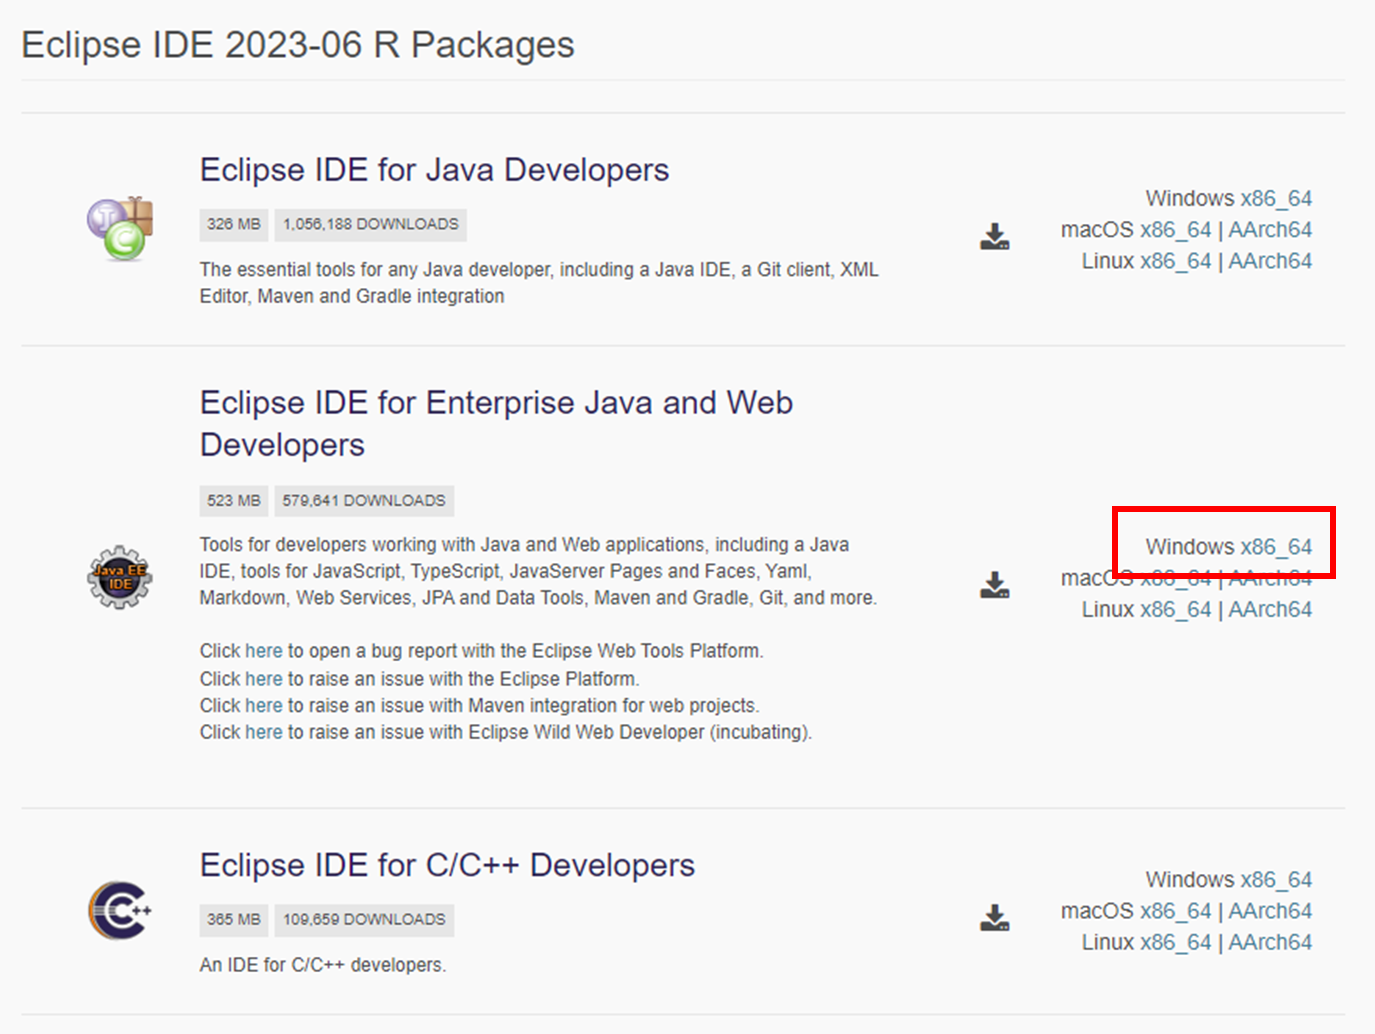Download C/C++ Developers Linux x86_64 build
The height and width of the screenshot is (1034, 1375).
tap(1175, 942)
